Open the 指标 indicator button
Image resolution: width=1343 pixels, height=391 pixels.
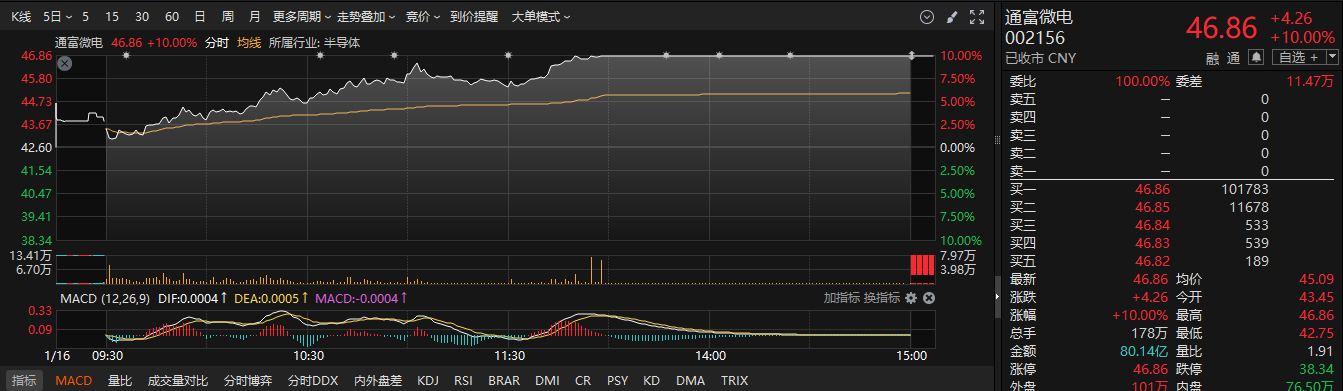(x=24, y=380)
